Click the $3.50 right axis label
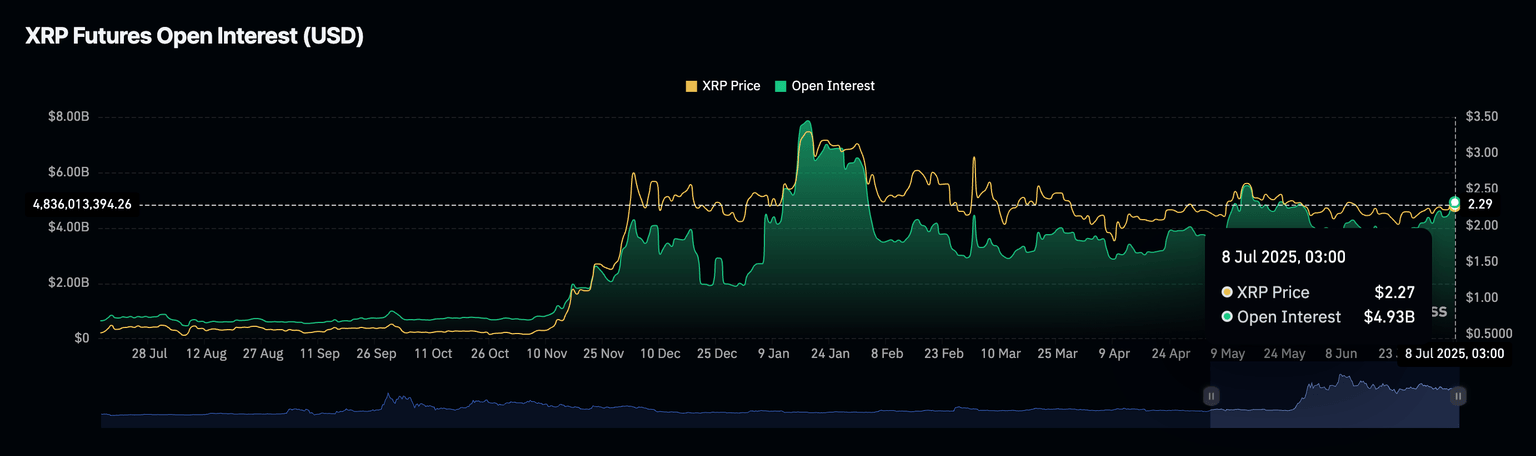This screenshot has width=1536, height=456. 1482,117
